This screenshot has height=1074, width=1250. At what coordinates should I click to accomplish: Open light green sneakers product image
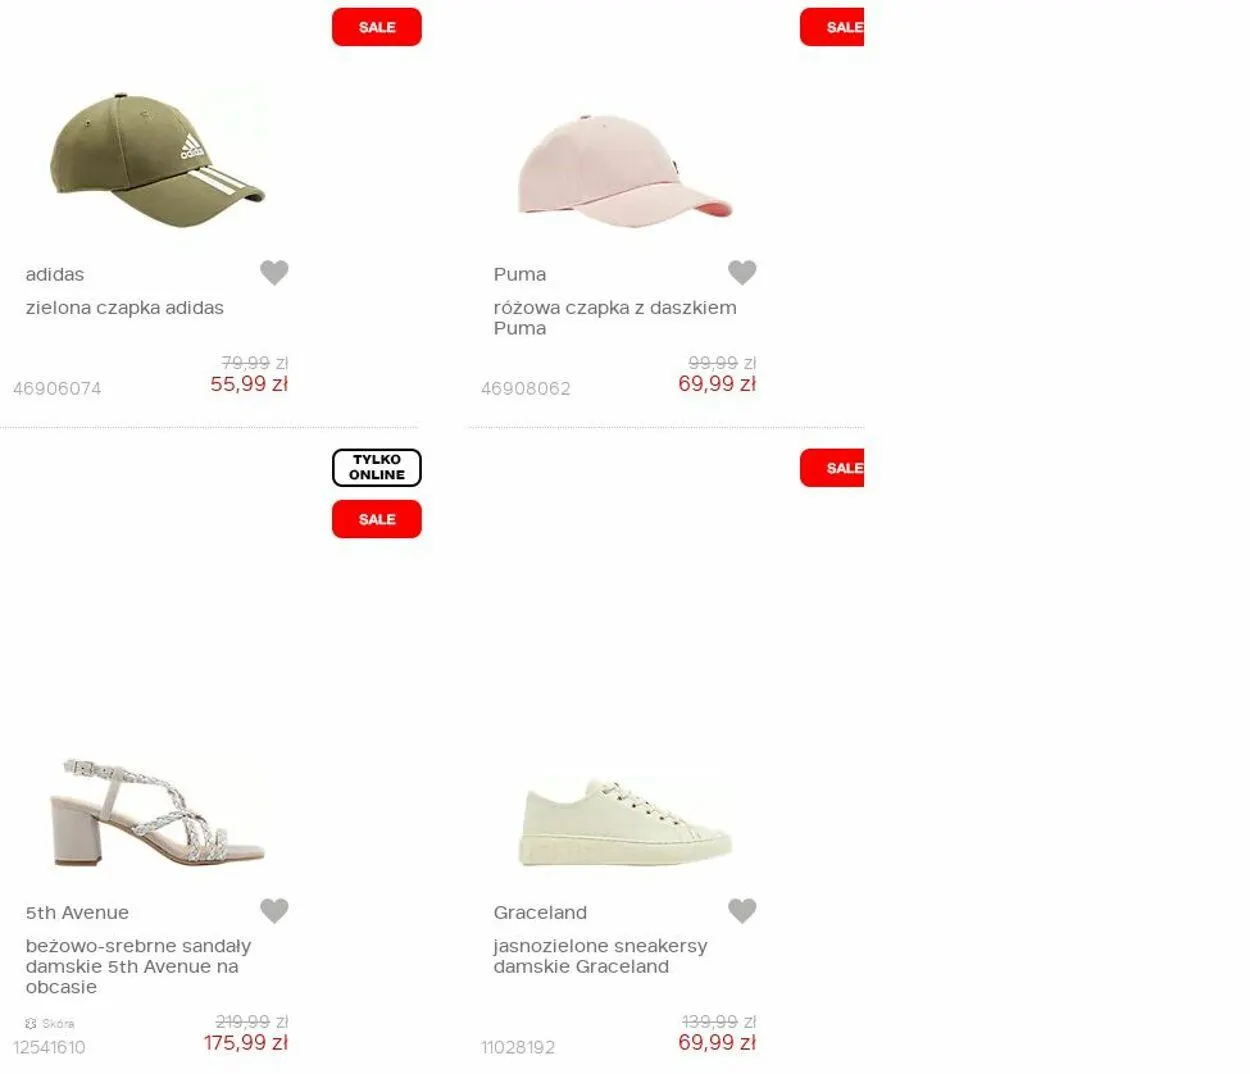click(625, 822)
